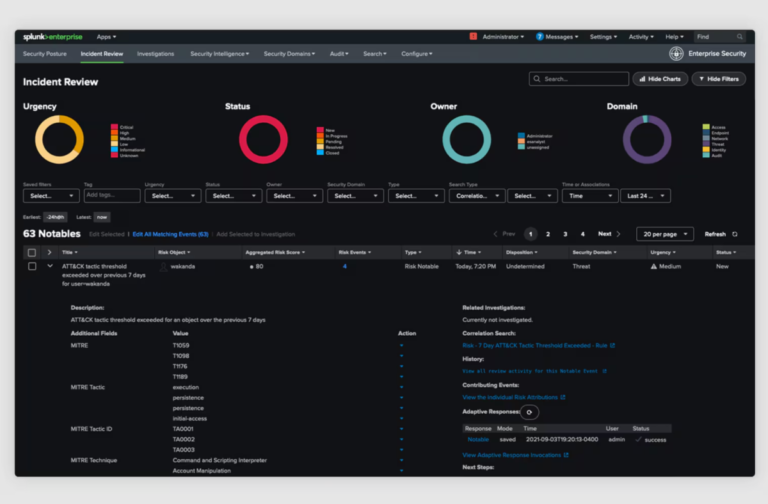
Task: Open the Last 24 hours time dropdown
Action: tap(645, 196)
